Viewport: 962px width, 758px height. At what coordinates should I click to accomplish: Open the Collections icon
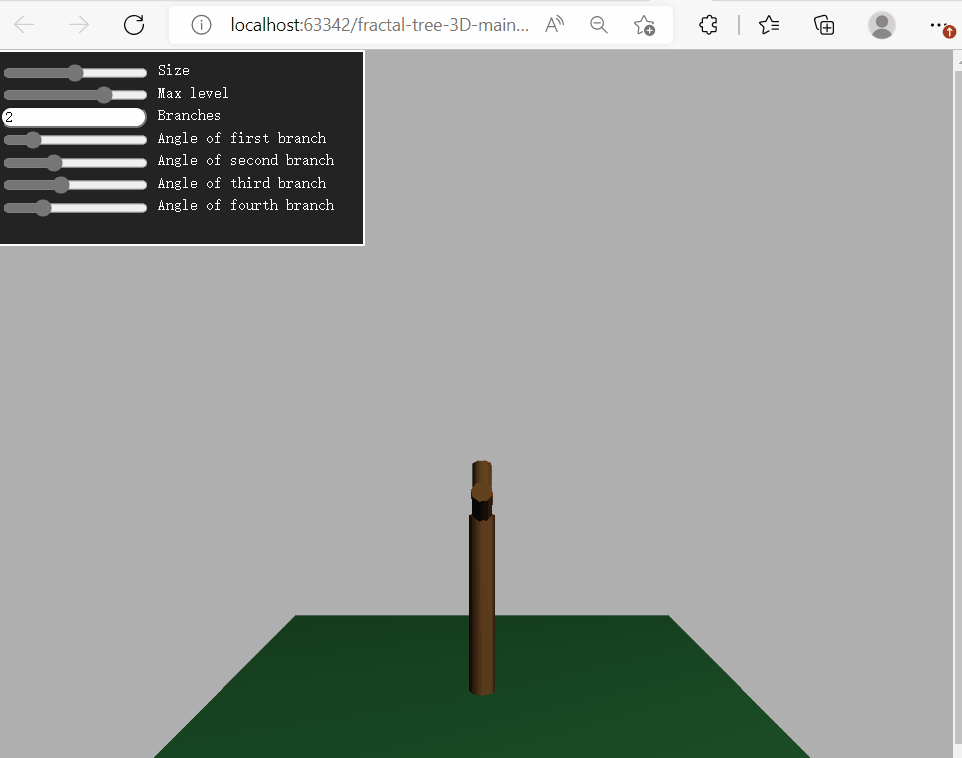[823, 25]
